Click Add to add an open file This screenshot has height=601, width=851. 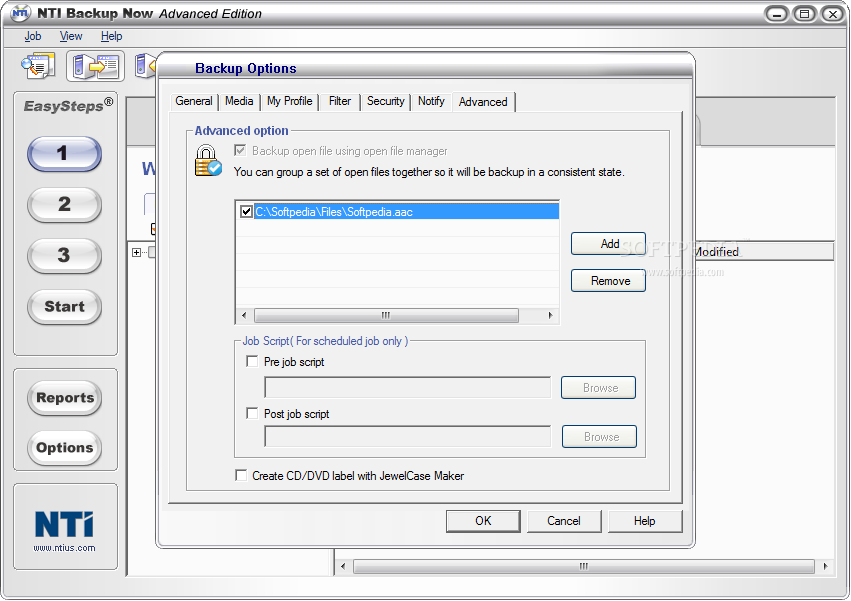click(608, 244)
